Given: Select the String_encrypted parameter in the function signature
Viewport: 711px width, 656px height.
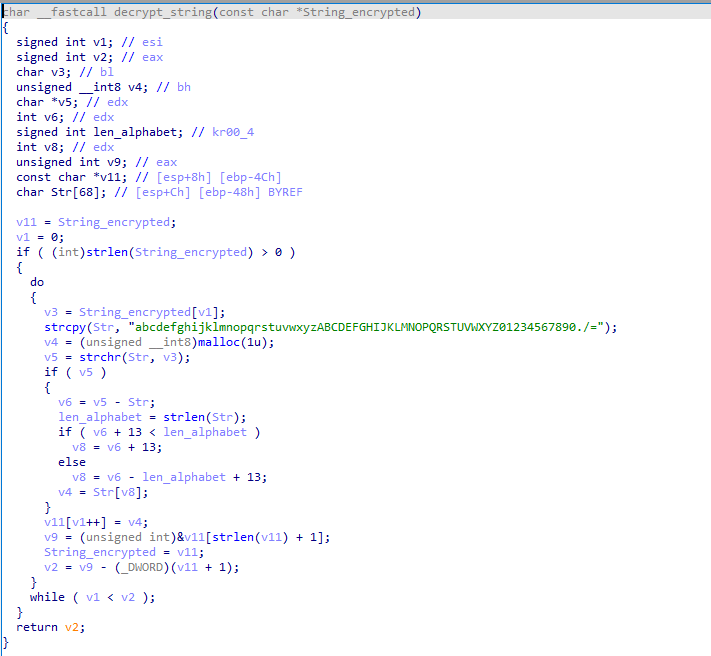Looking at the screenshot, I should click(x=355, y=11).
